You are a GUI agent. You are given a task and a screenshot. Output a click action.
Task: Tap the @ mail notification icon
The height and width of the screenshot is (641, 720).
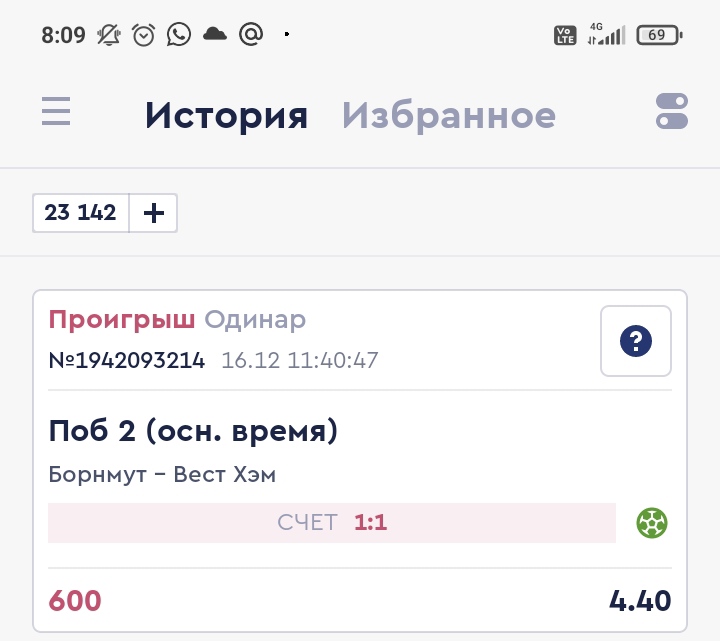click(x=251, y=35)
